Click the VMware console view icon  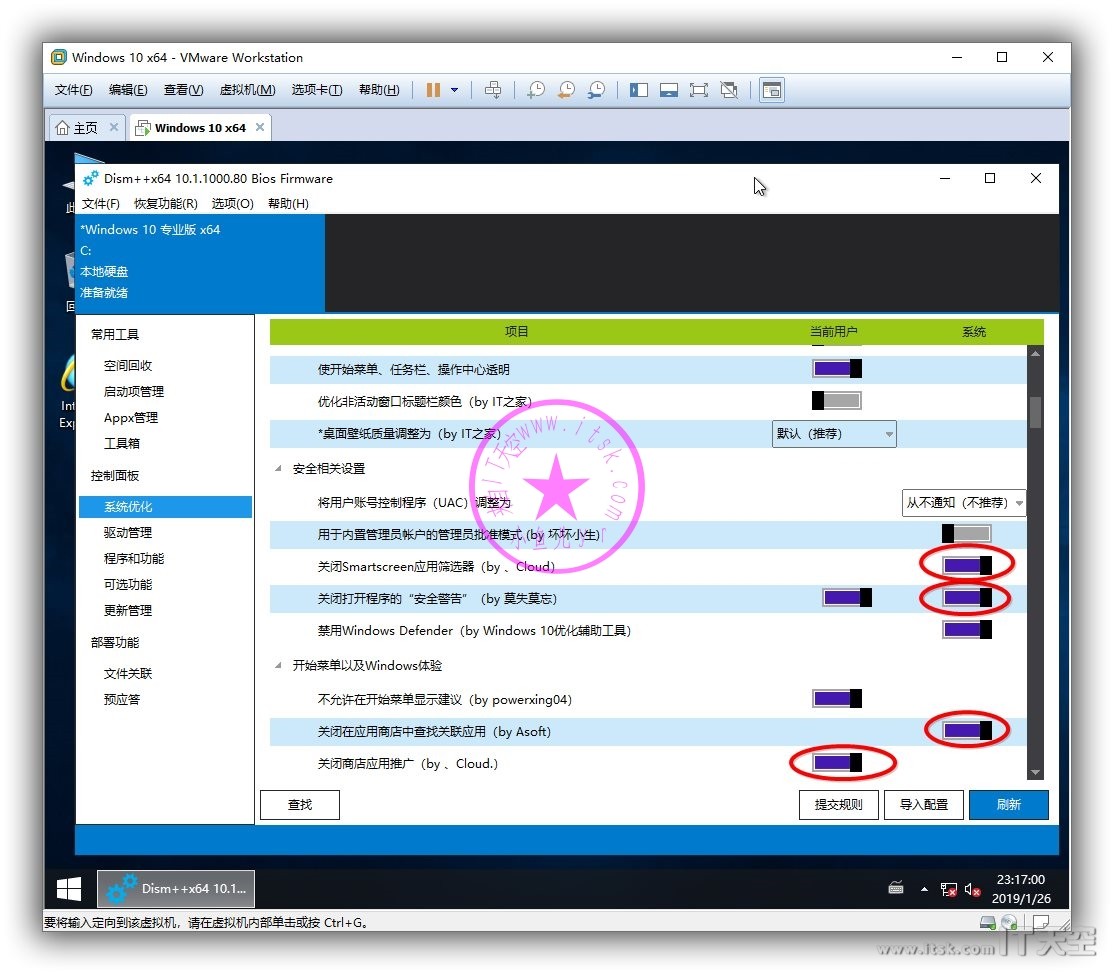(772, 90)
